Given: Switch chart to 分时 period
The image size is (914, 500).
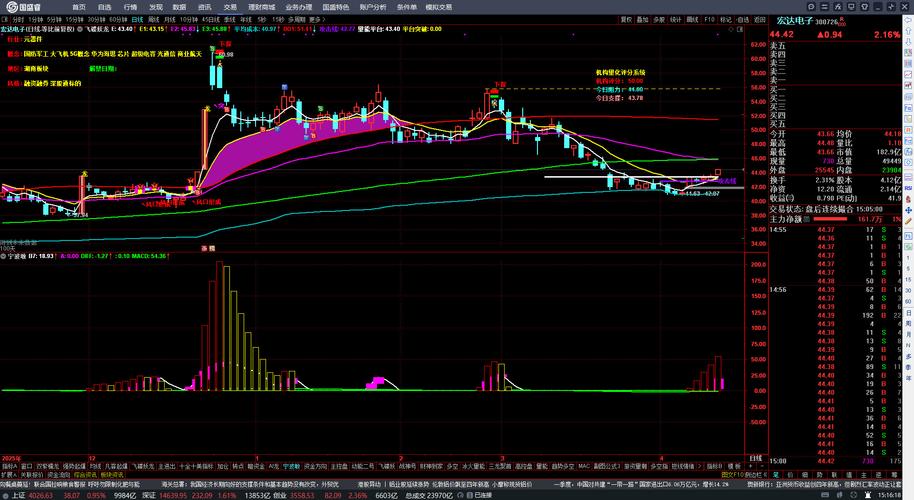Looking at the screenshot, I should (19, 19).
